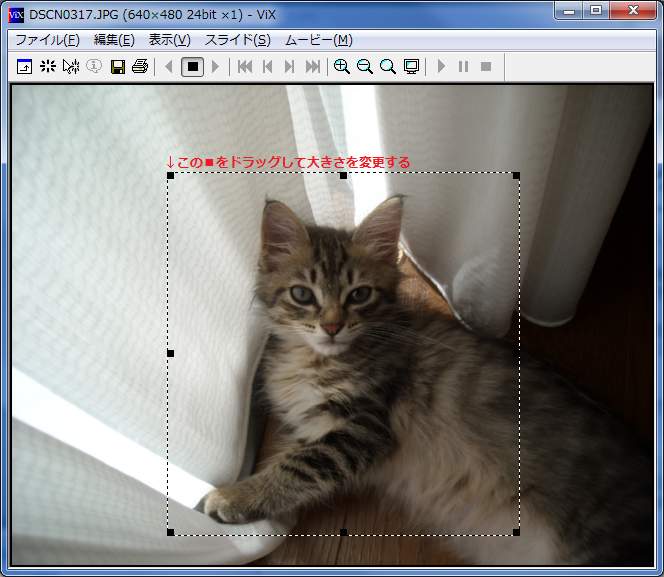Minimize the ViX window

click(x=569, y=11)
